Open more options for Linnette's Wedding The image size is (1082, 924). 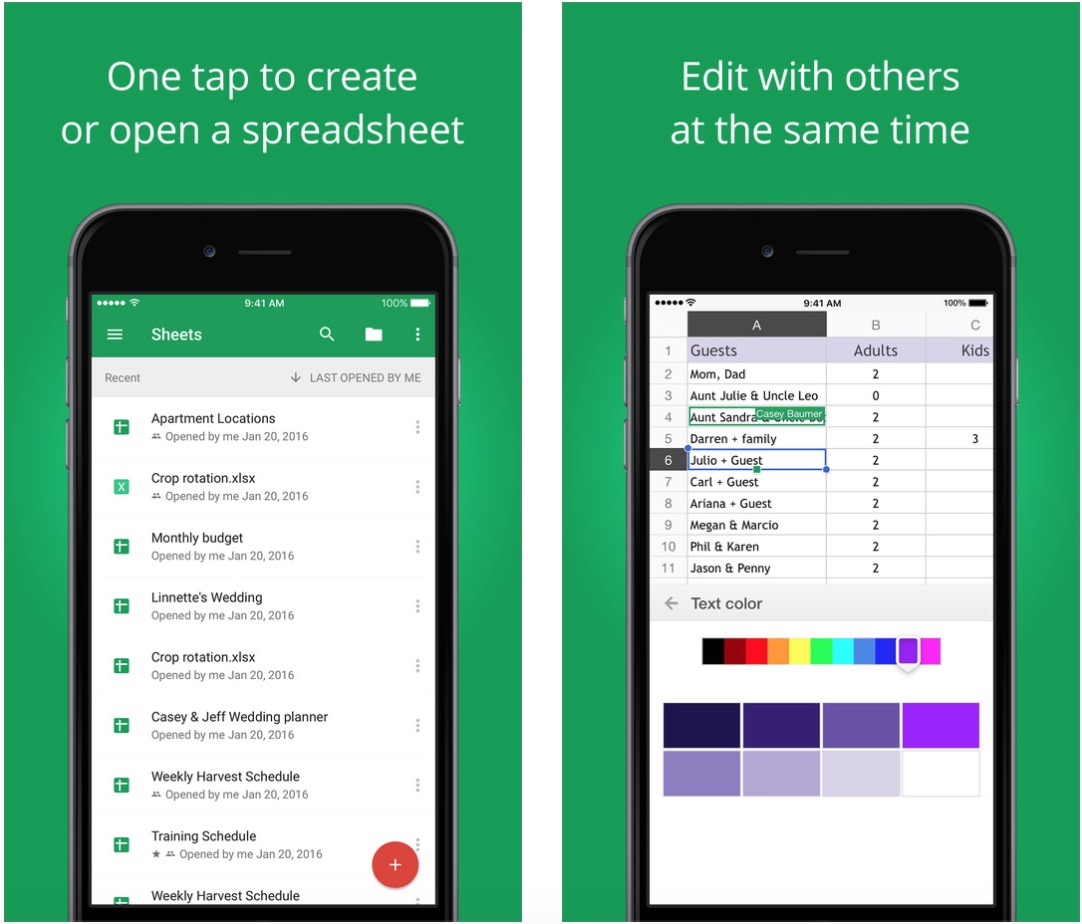click(x=417, y=606)
